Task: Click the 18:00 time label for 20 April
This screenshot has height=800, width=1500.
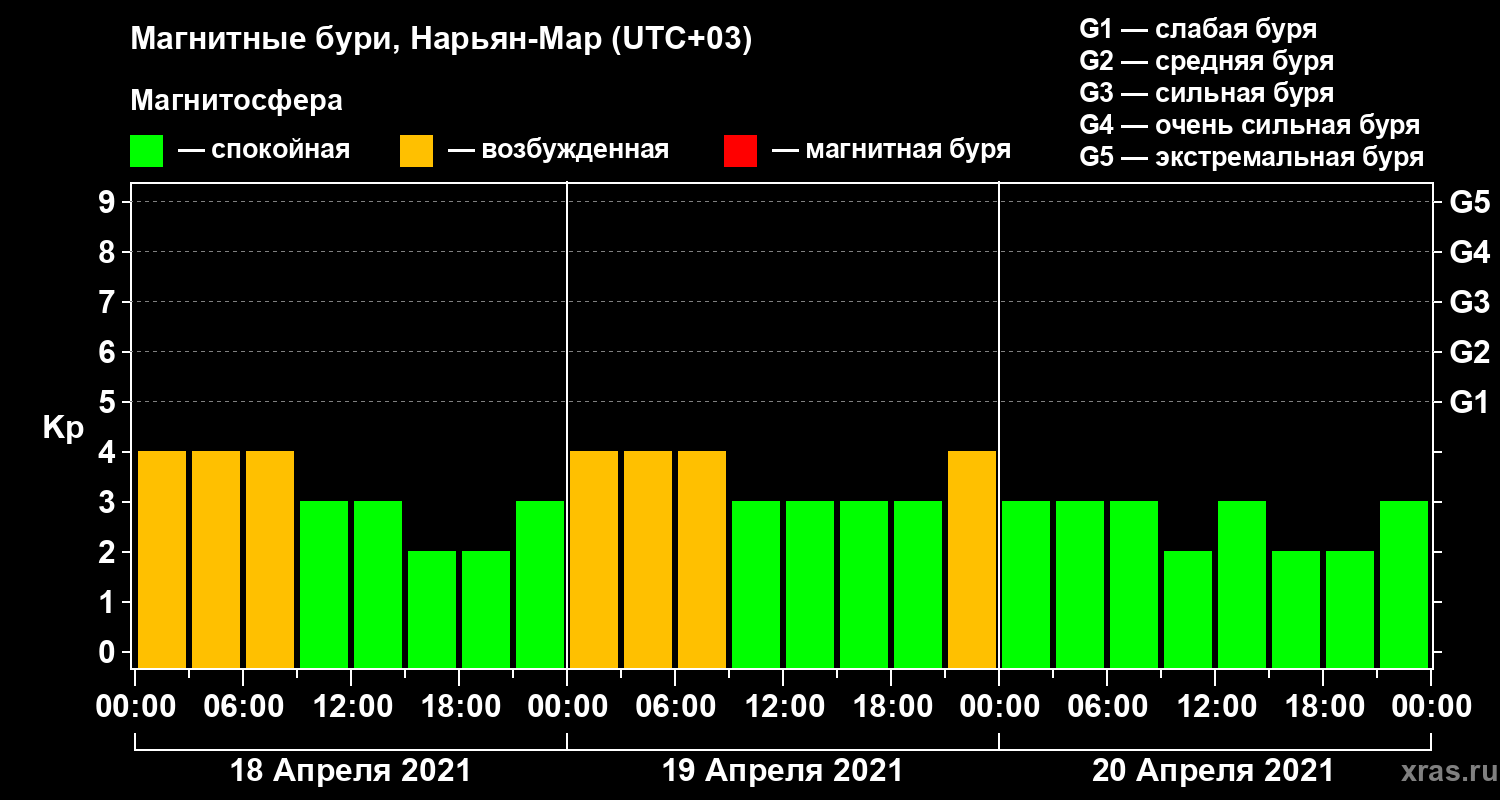Action: pyautogui.click(x=1323, y=707)
